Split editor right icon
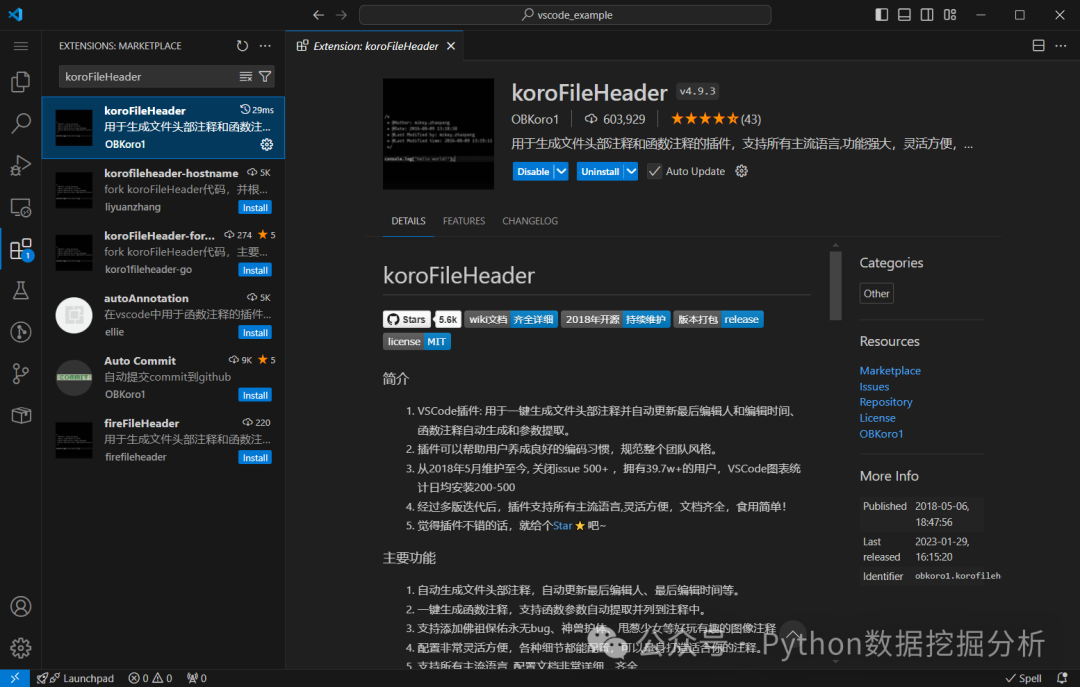The image size is (1080, 687). coord(1039,45)
